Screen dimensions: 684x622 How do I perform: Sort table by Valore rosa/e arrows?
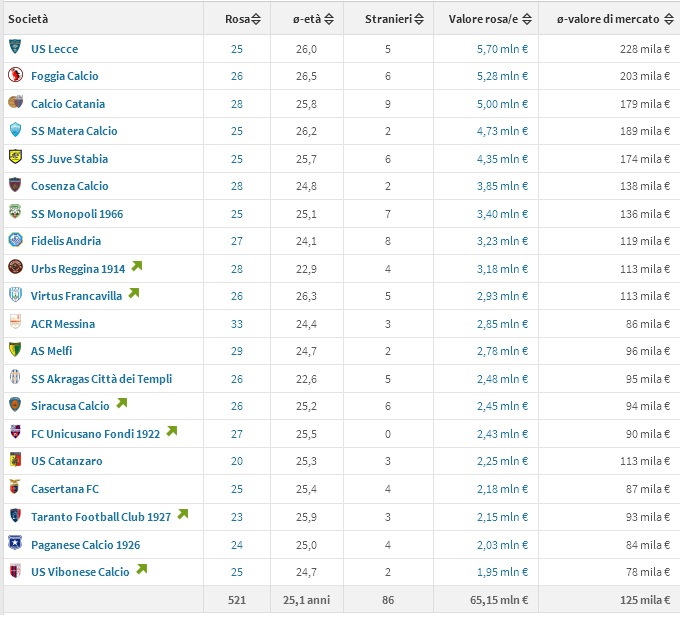point(527,19)
